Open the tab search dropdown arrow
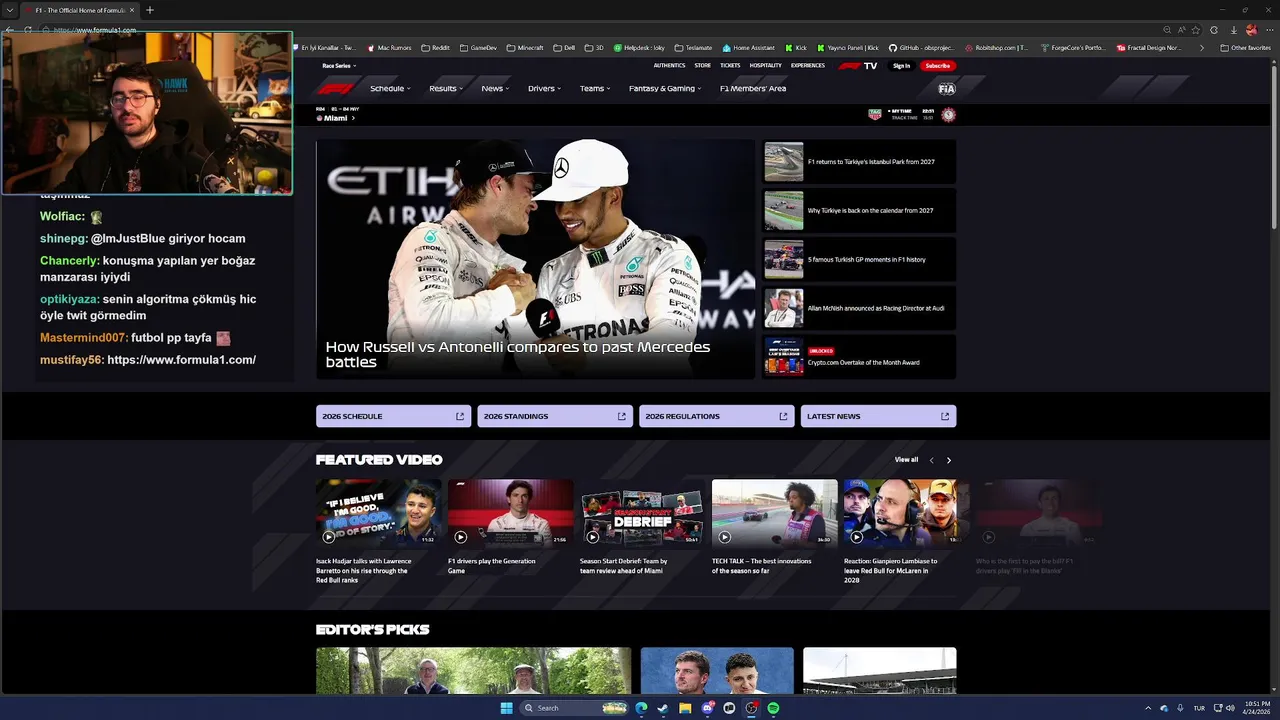The width and height of the screenshot is (1280, 720). (x=9, y=10)
